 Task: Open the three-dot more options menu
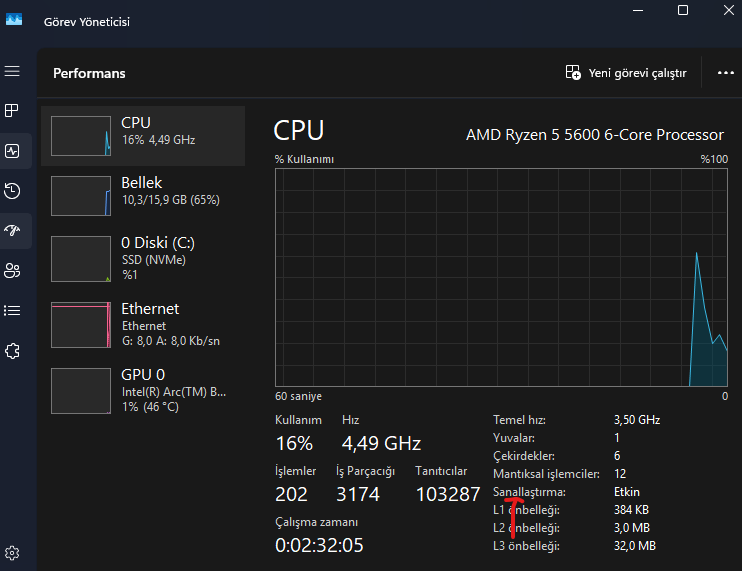726,73
